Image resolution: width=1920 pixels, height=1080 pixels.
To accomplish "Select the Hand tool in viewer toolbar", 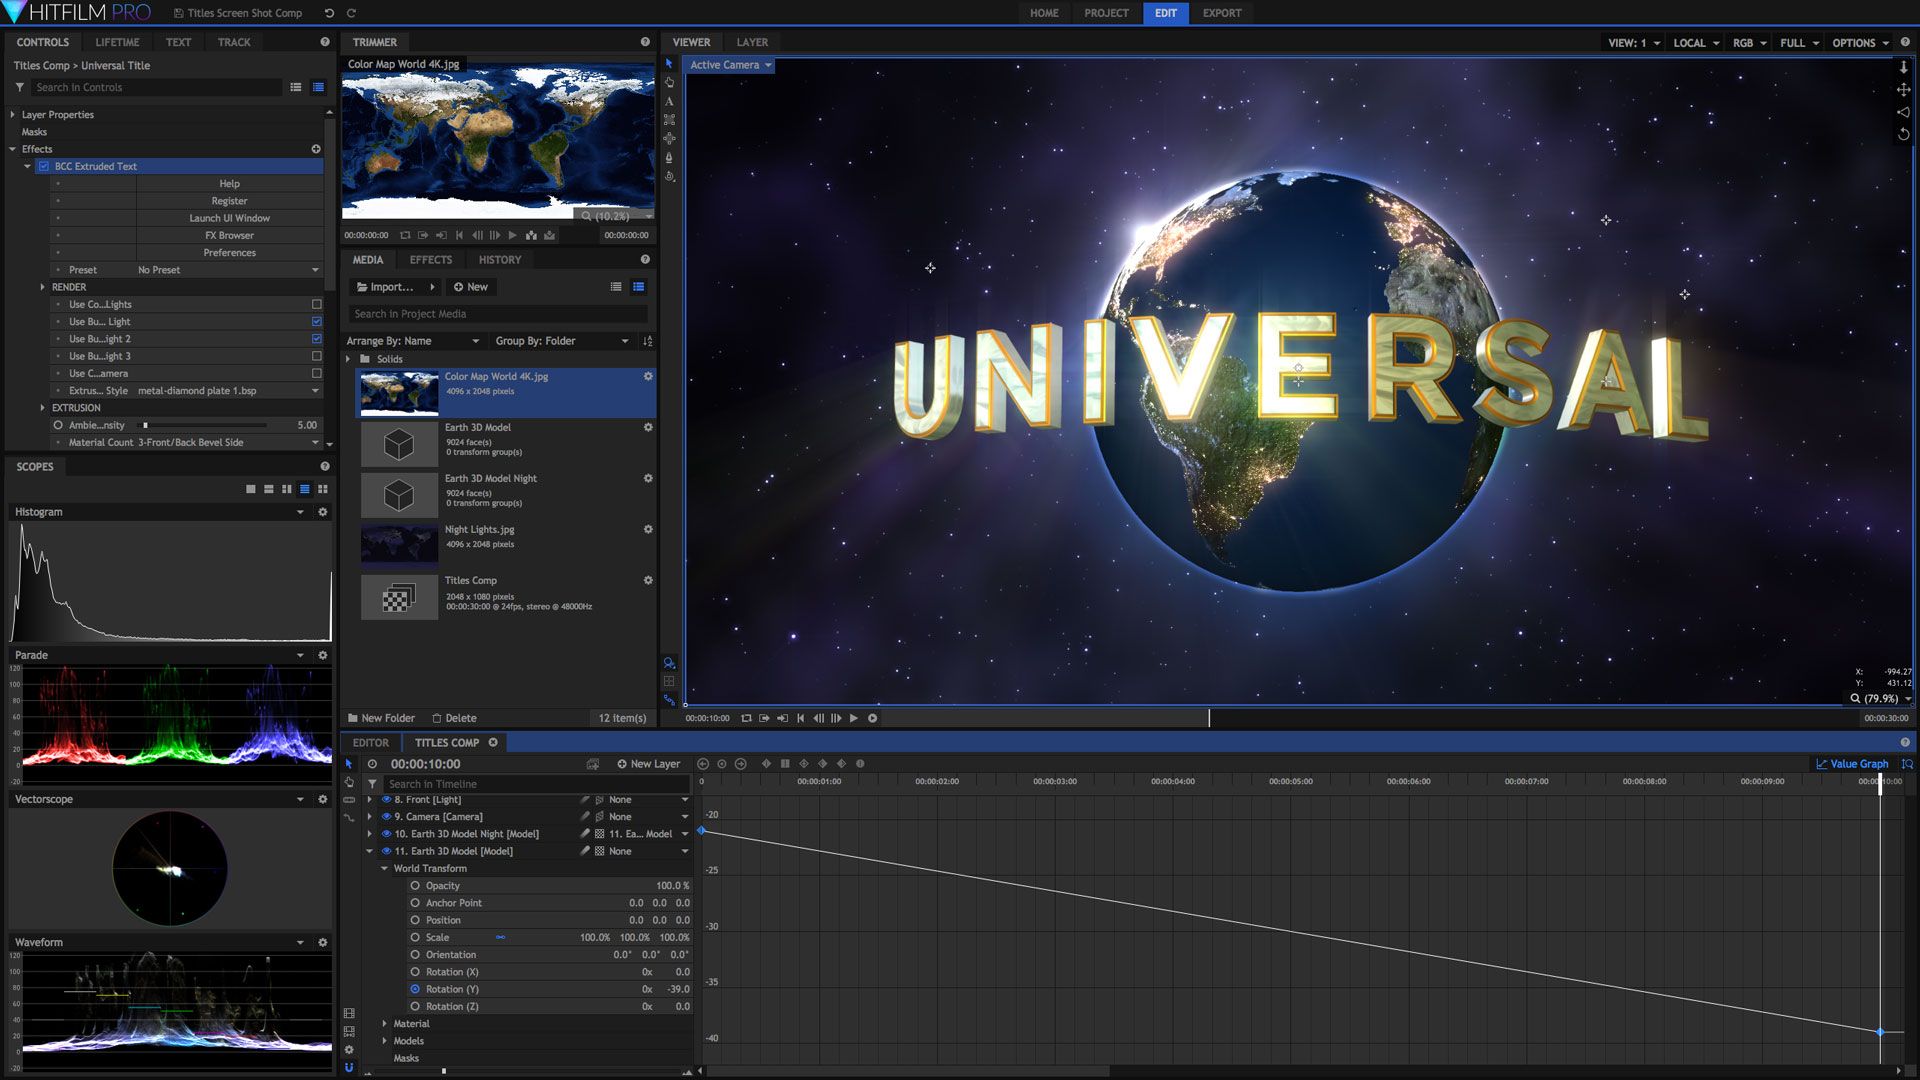I will click(669, 82).
